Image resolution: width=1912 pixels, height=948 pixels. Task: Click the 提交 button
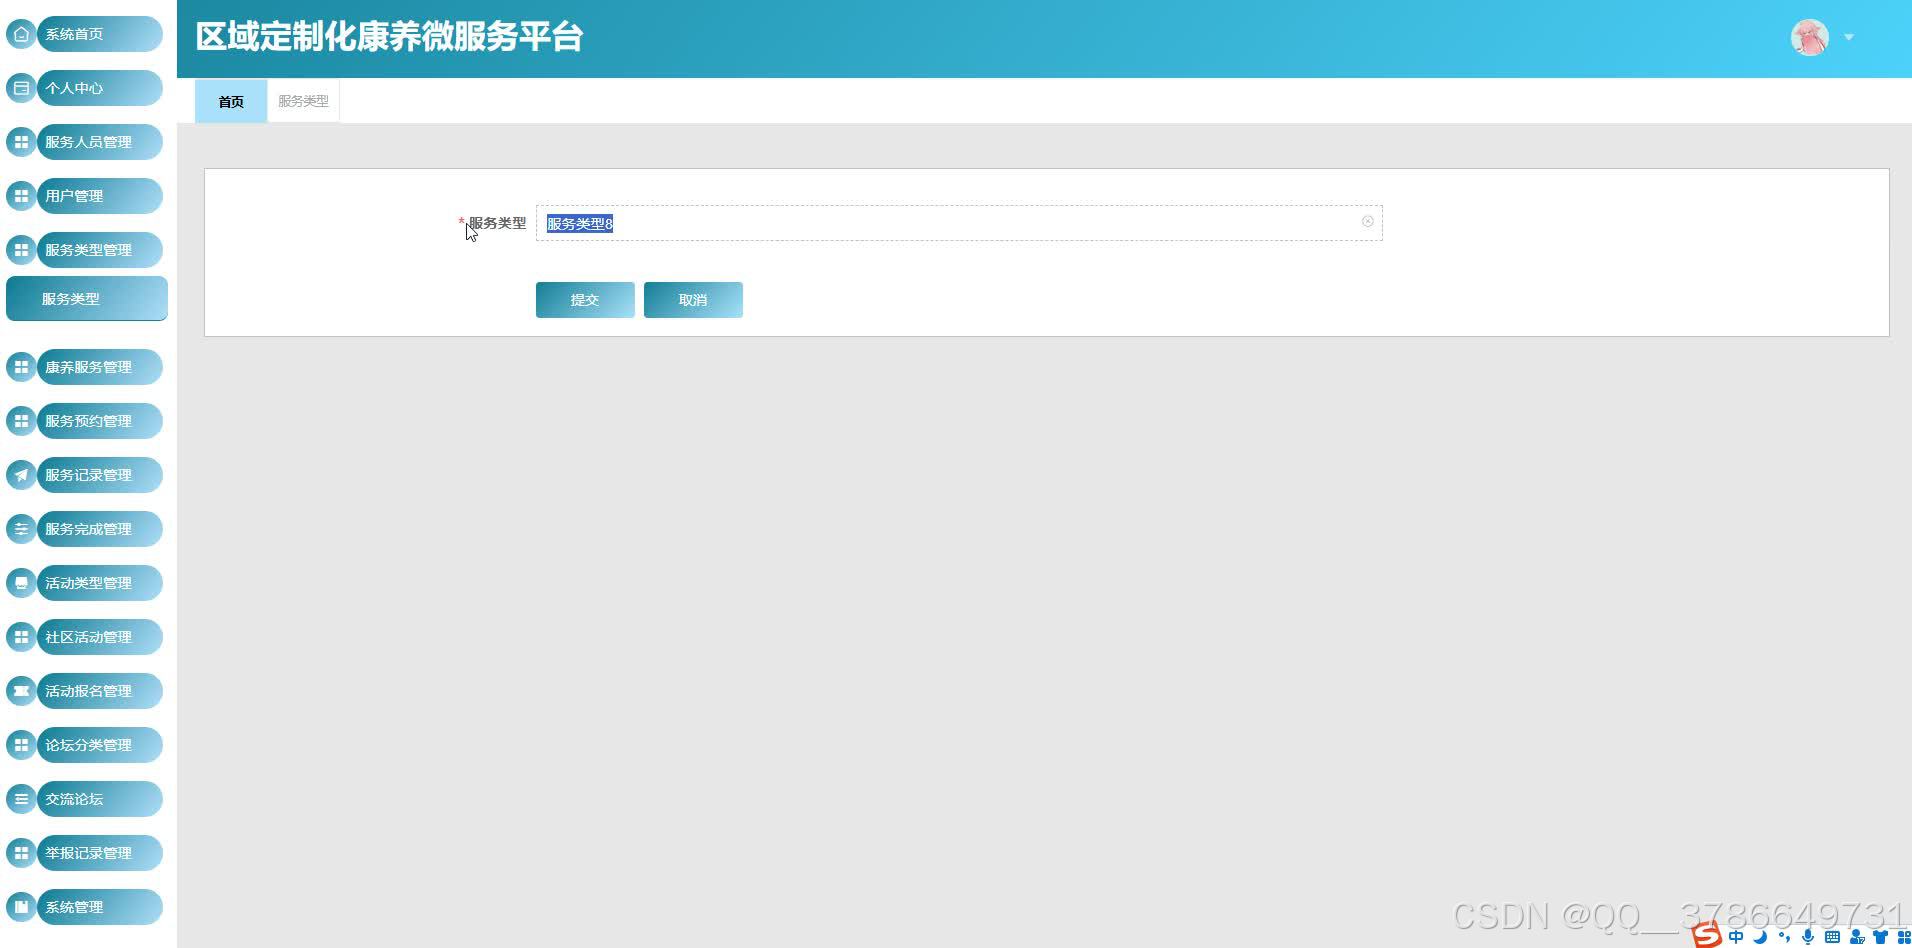585,300
